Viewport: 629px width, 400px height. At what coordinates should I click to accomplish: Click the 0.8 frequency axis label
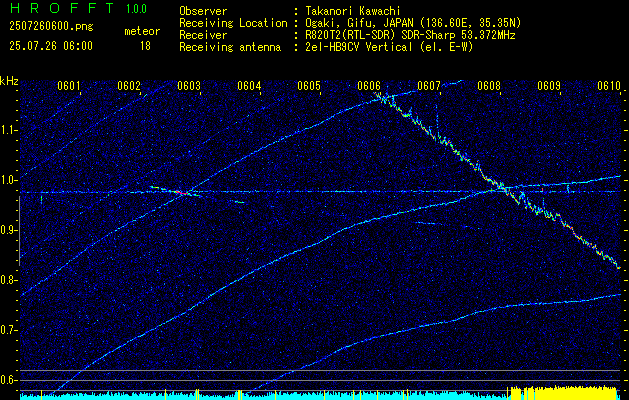click(x=7, y=280)
